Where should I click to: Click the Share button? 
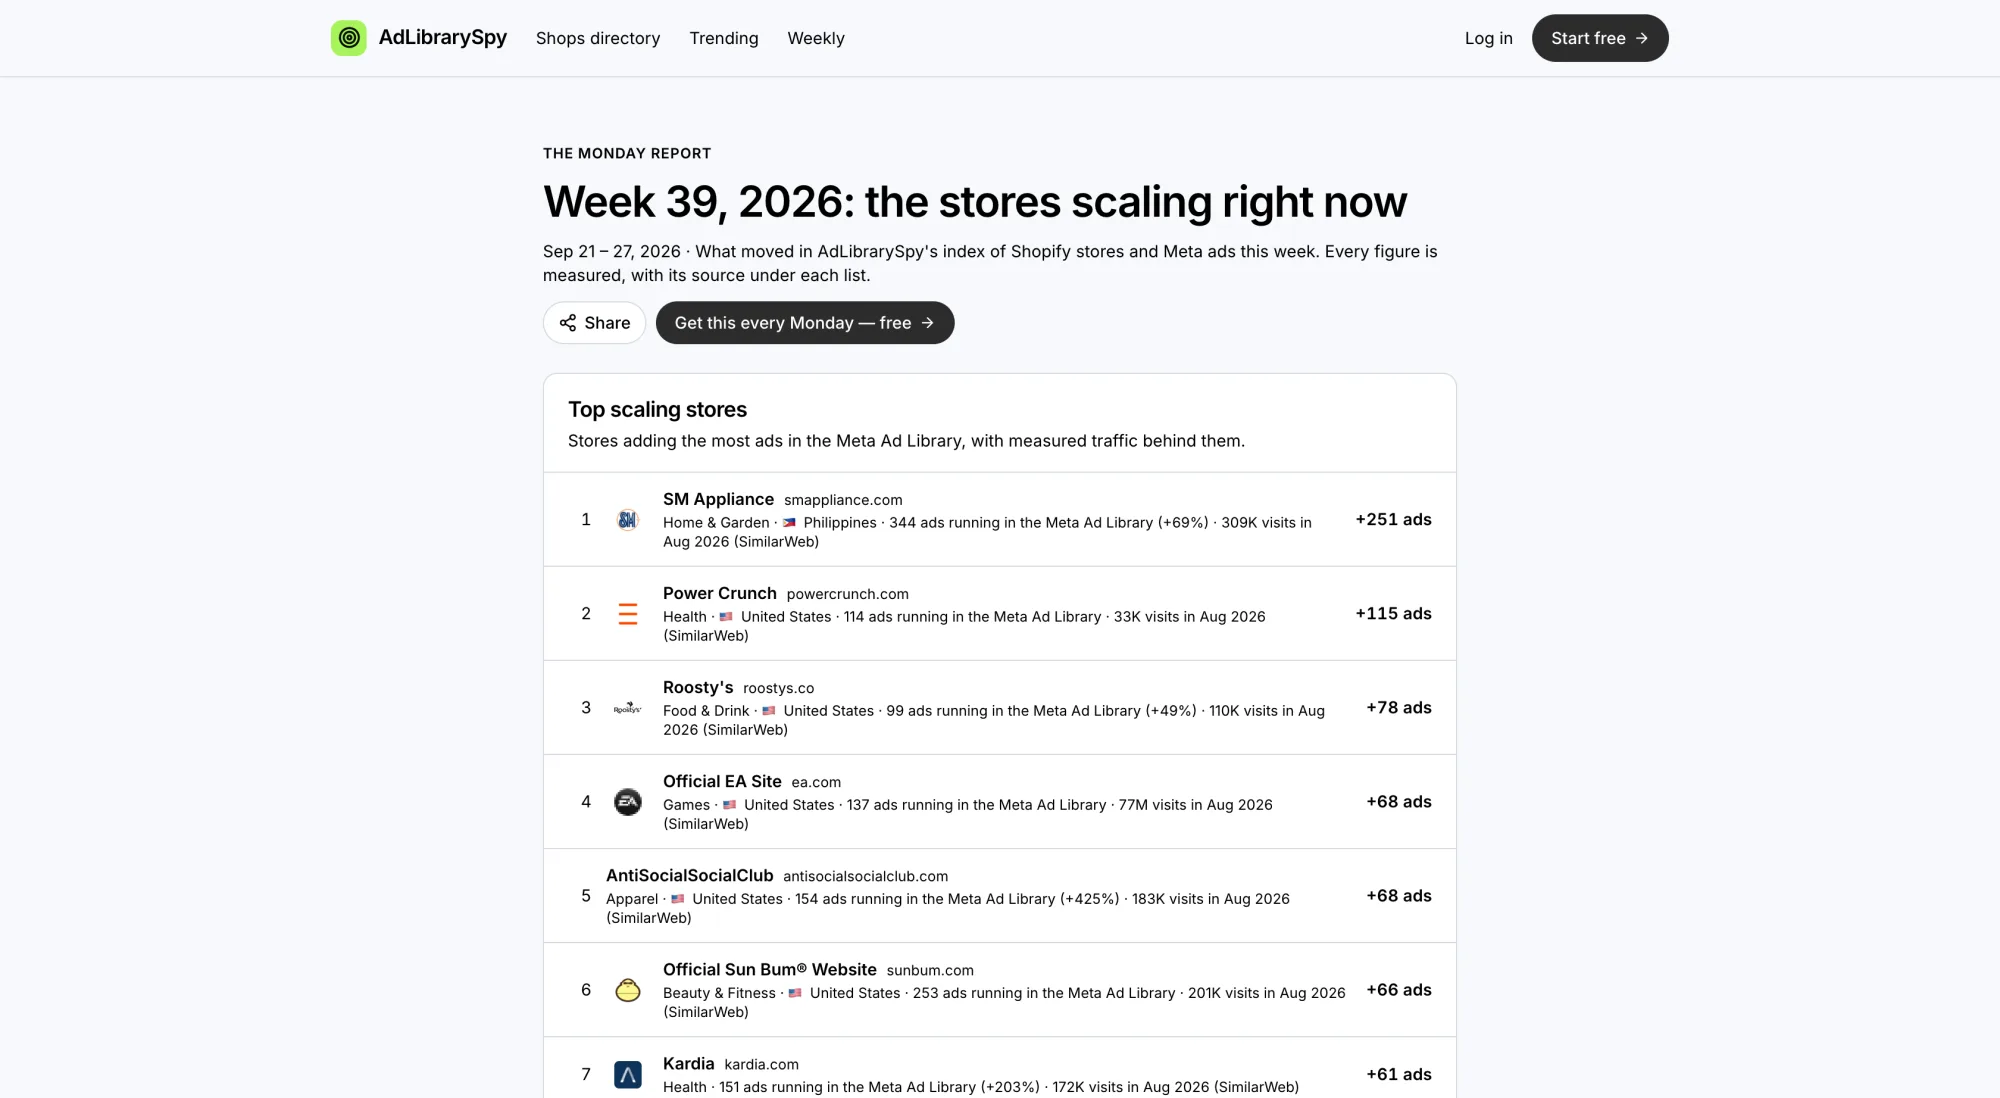coord(594,323)
